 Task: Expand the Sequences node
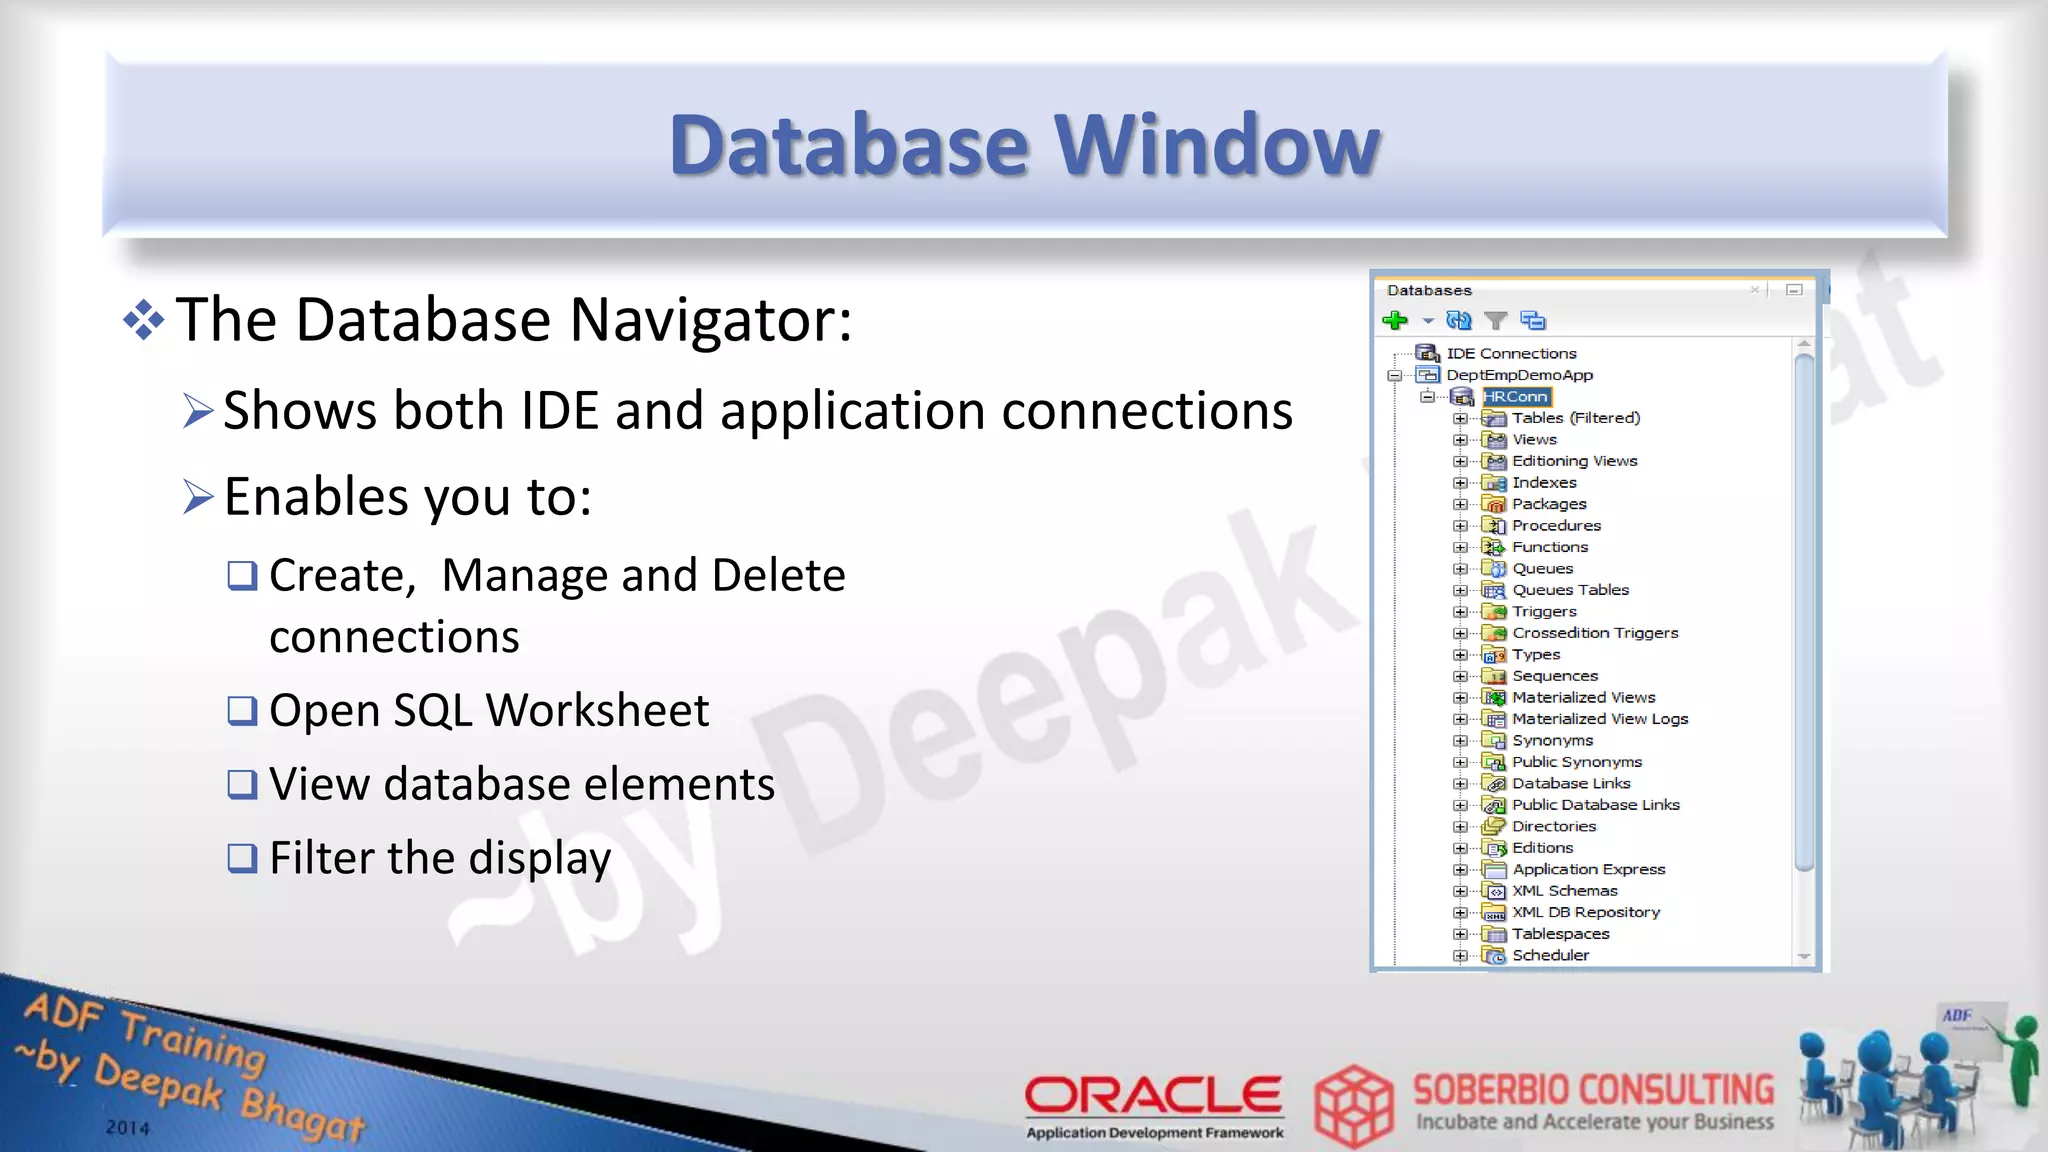(x=1460, y=677)
